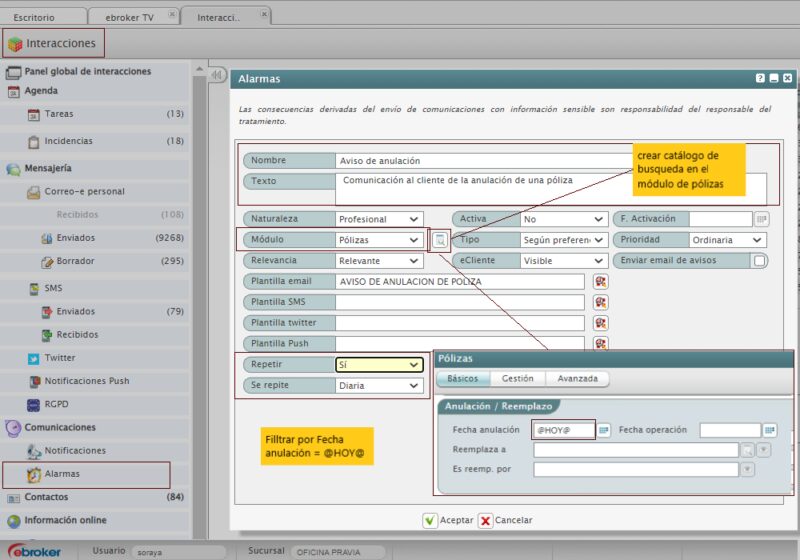Select the Gestión tab in Pólizas

coord(517,378)
